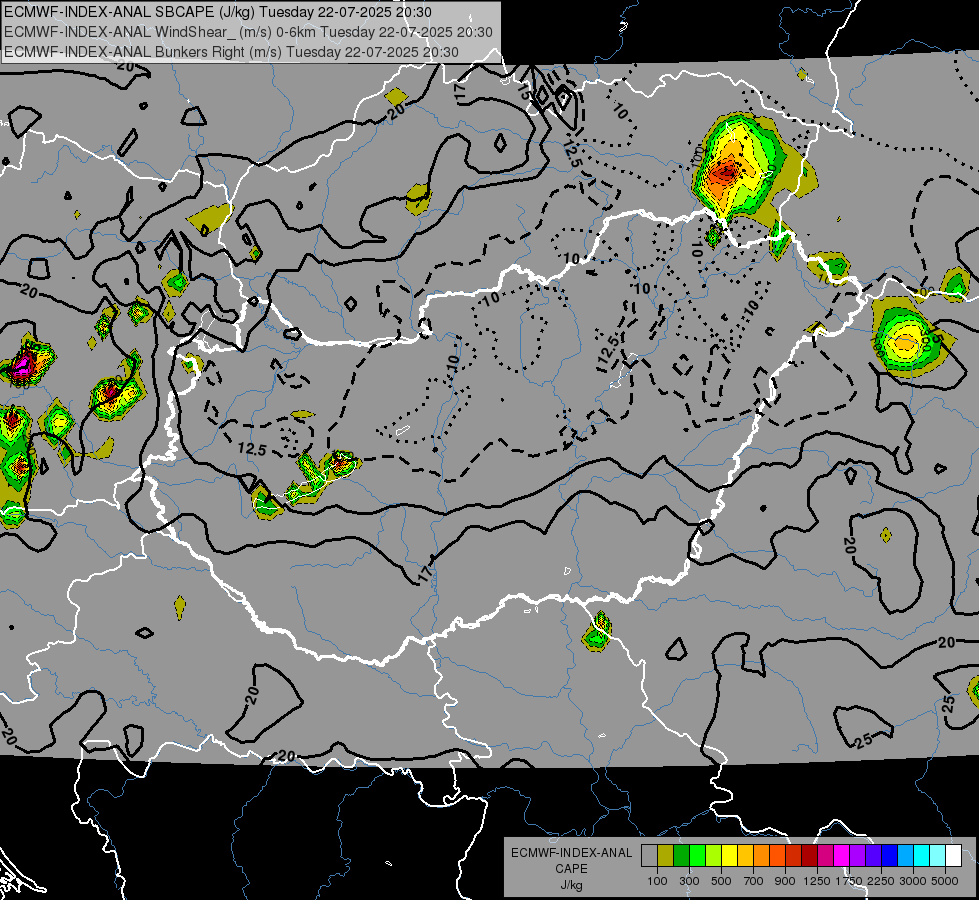Click the ECMWF-INDEX-ANAL legend title

571,853
